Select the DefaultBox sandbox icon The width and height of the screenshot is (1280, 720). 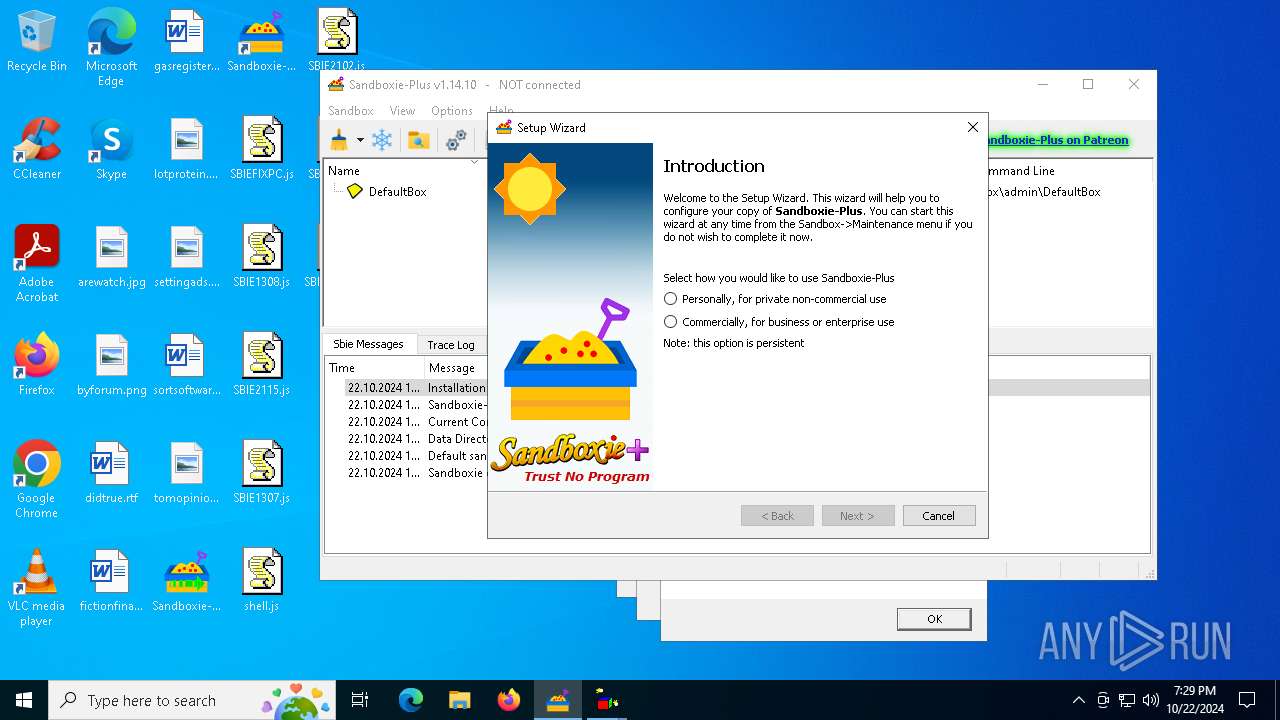coord(355,191)
